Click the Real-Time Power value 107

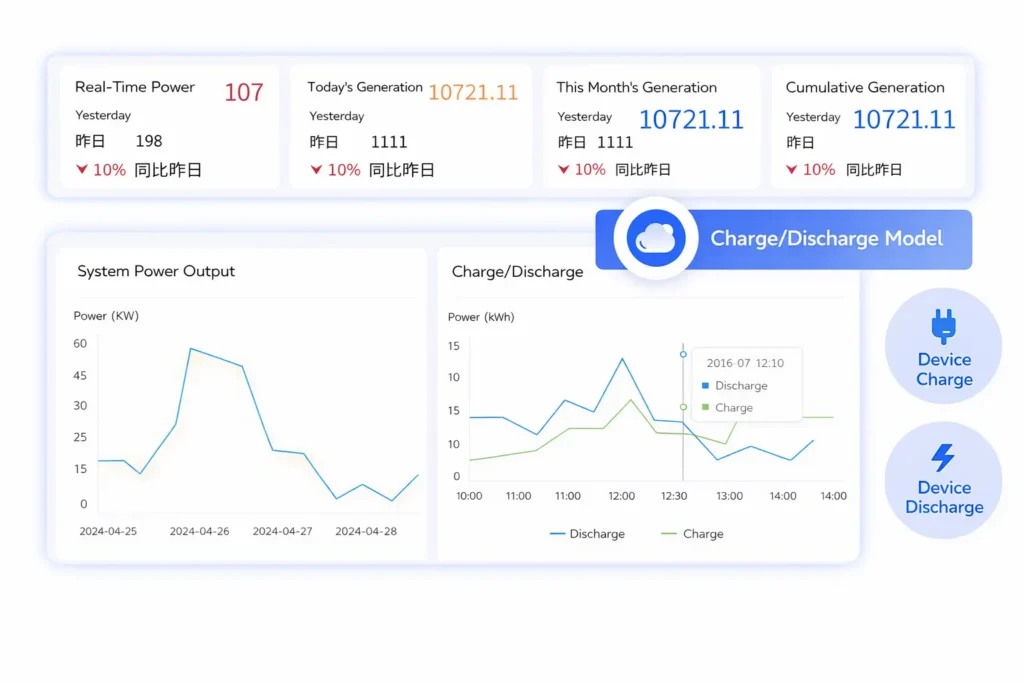pyautogui.click(x=243, y=93)
